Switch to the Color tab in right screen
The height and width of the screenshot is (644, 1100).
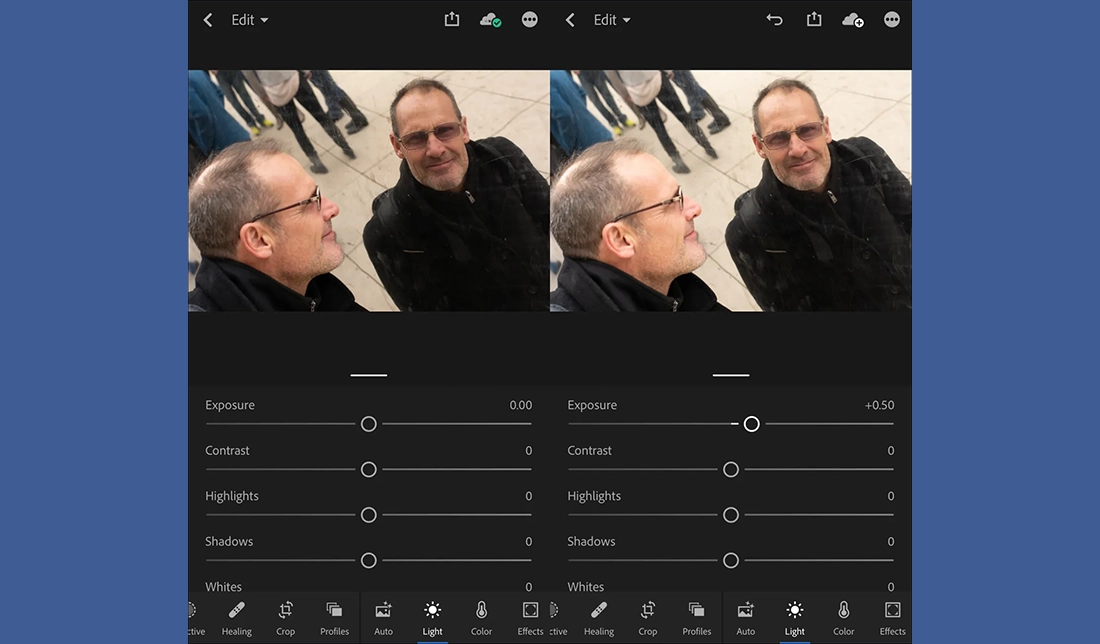(843, 616)
